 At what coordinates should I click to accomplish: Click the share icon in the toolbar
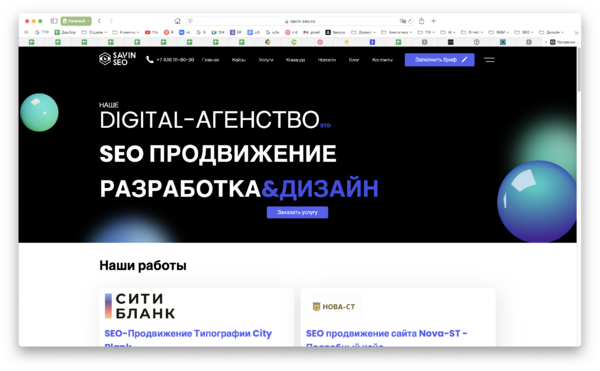[x=421, y=21]
